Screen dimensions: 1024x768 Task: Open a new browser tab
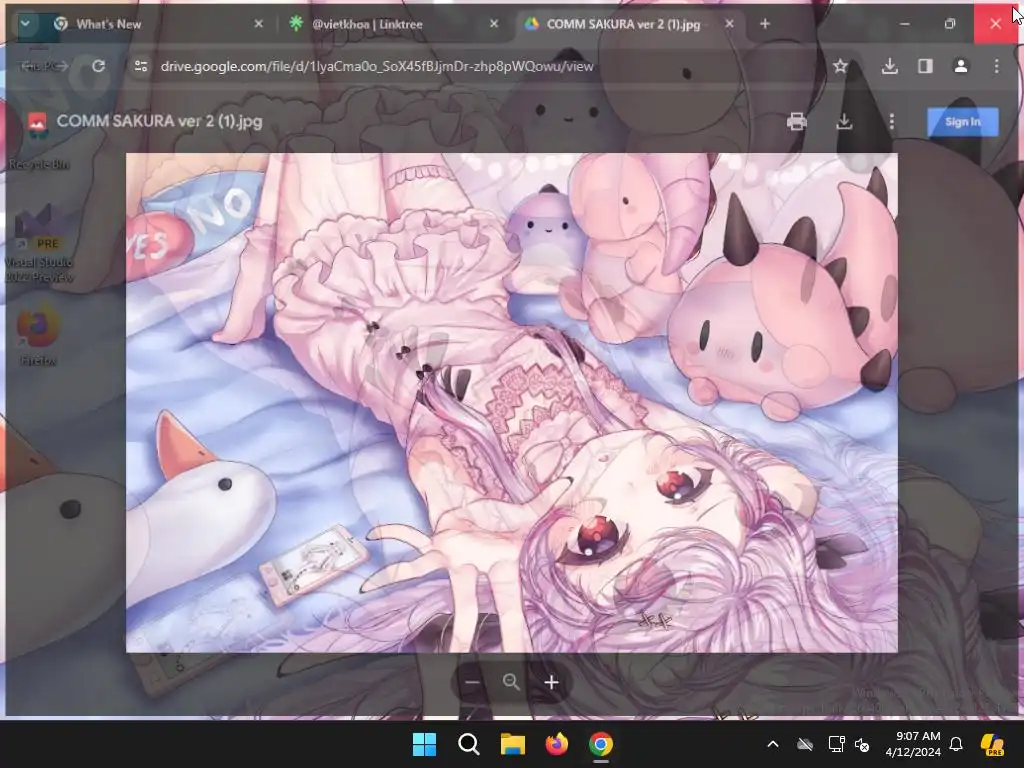[765, 24]
